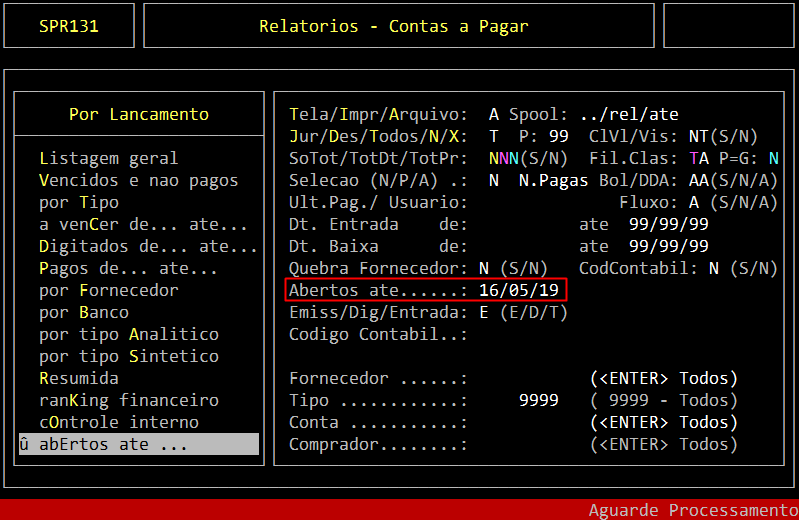Choose 'por Fornecedor' report

point(108,290)
